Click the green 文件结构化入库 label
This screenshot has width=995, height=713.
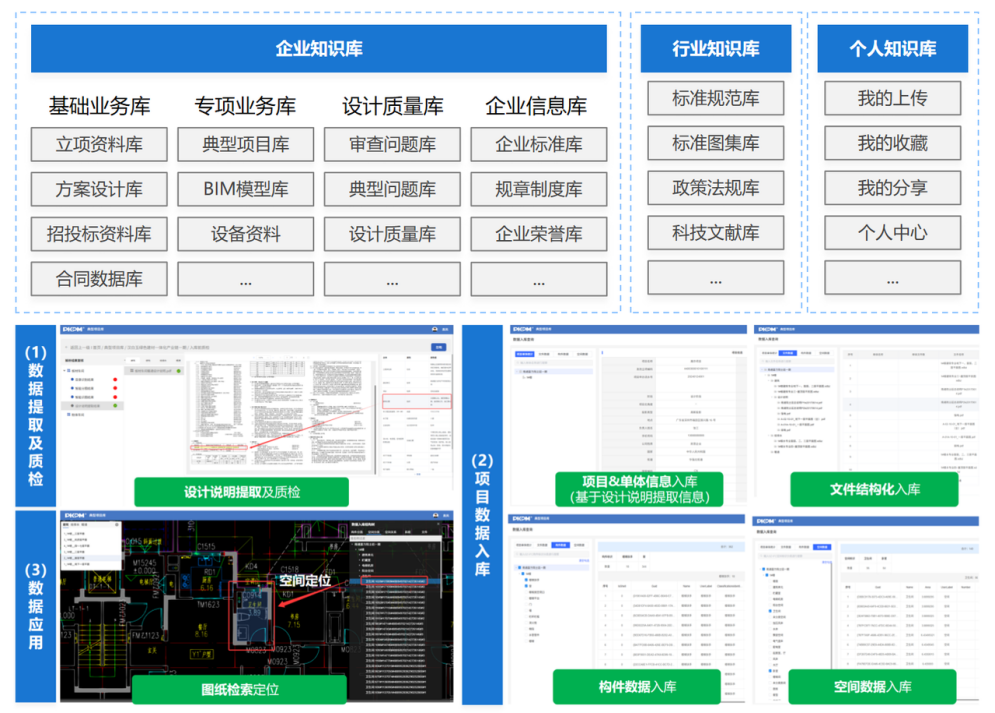tap(874, 489)
